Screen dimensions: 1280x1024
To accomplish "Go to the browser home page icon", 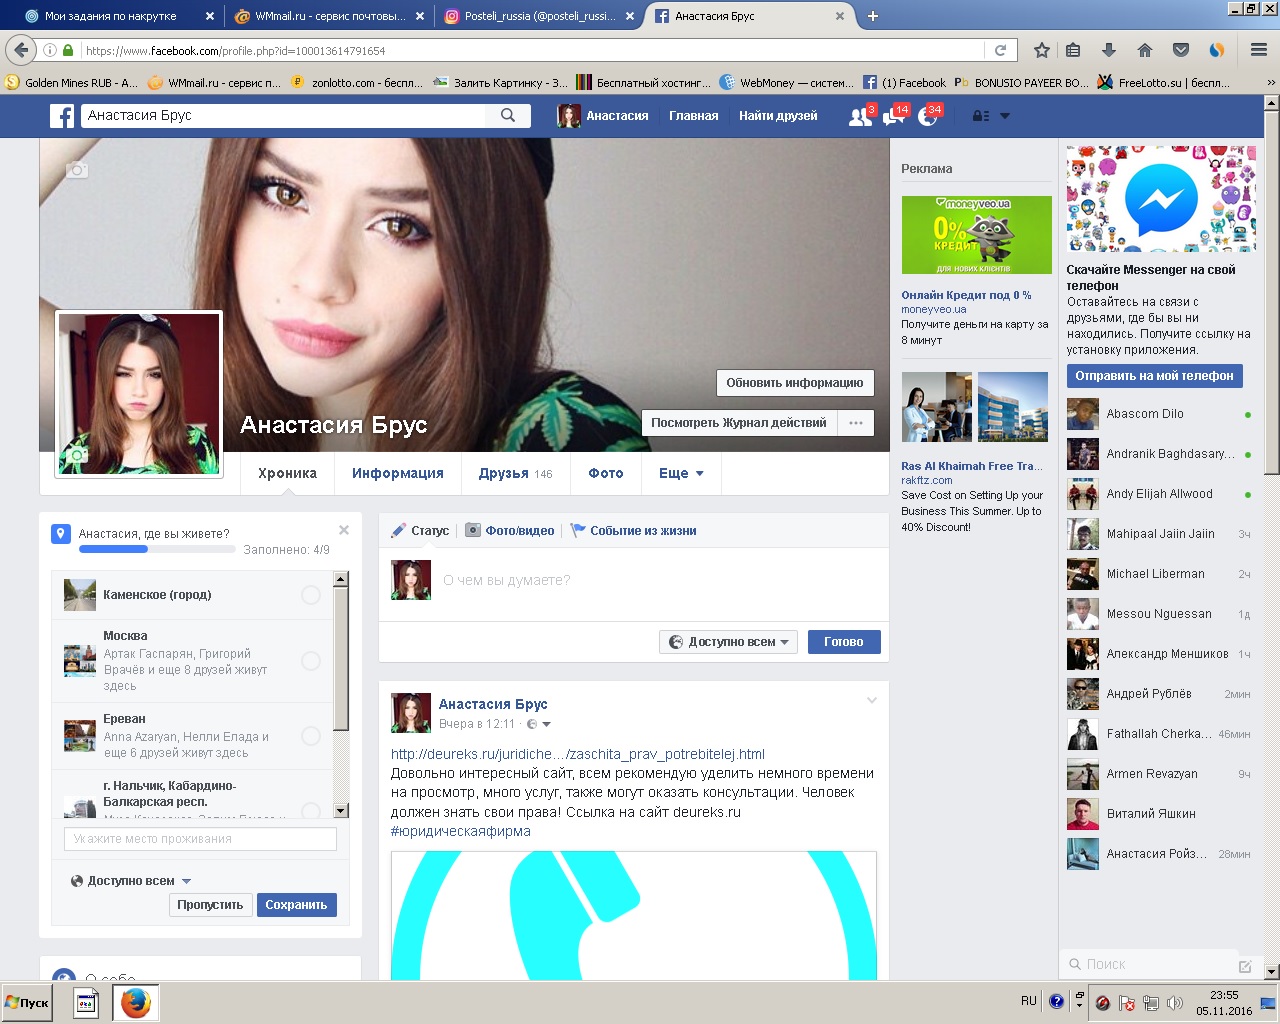I will [1145, 50].
